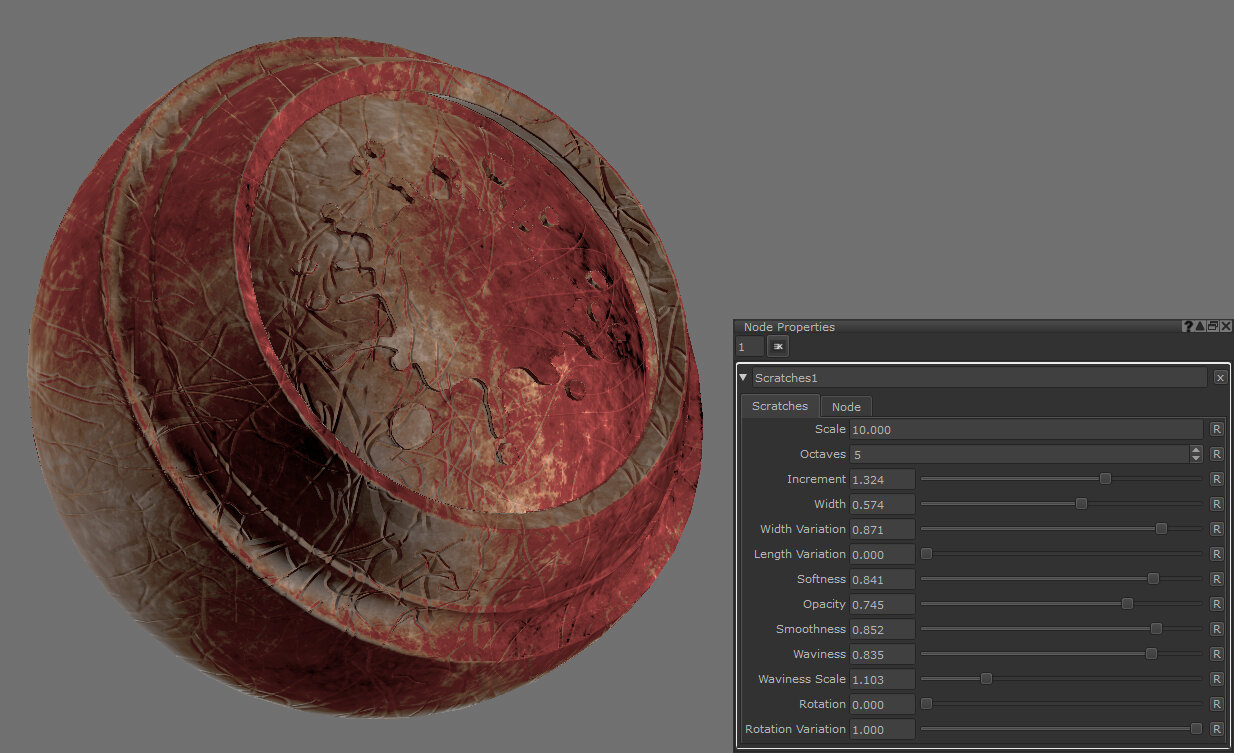Click the Octaves spinner arrows

tap(1196, 454)
